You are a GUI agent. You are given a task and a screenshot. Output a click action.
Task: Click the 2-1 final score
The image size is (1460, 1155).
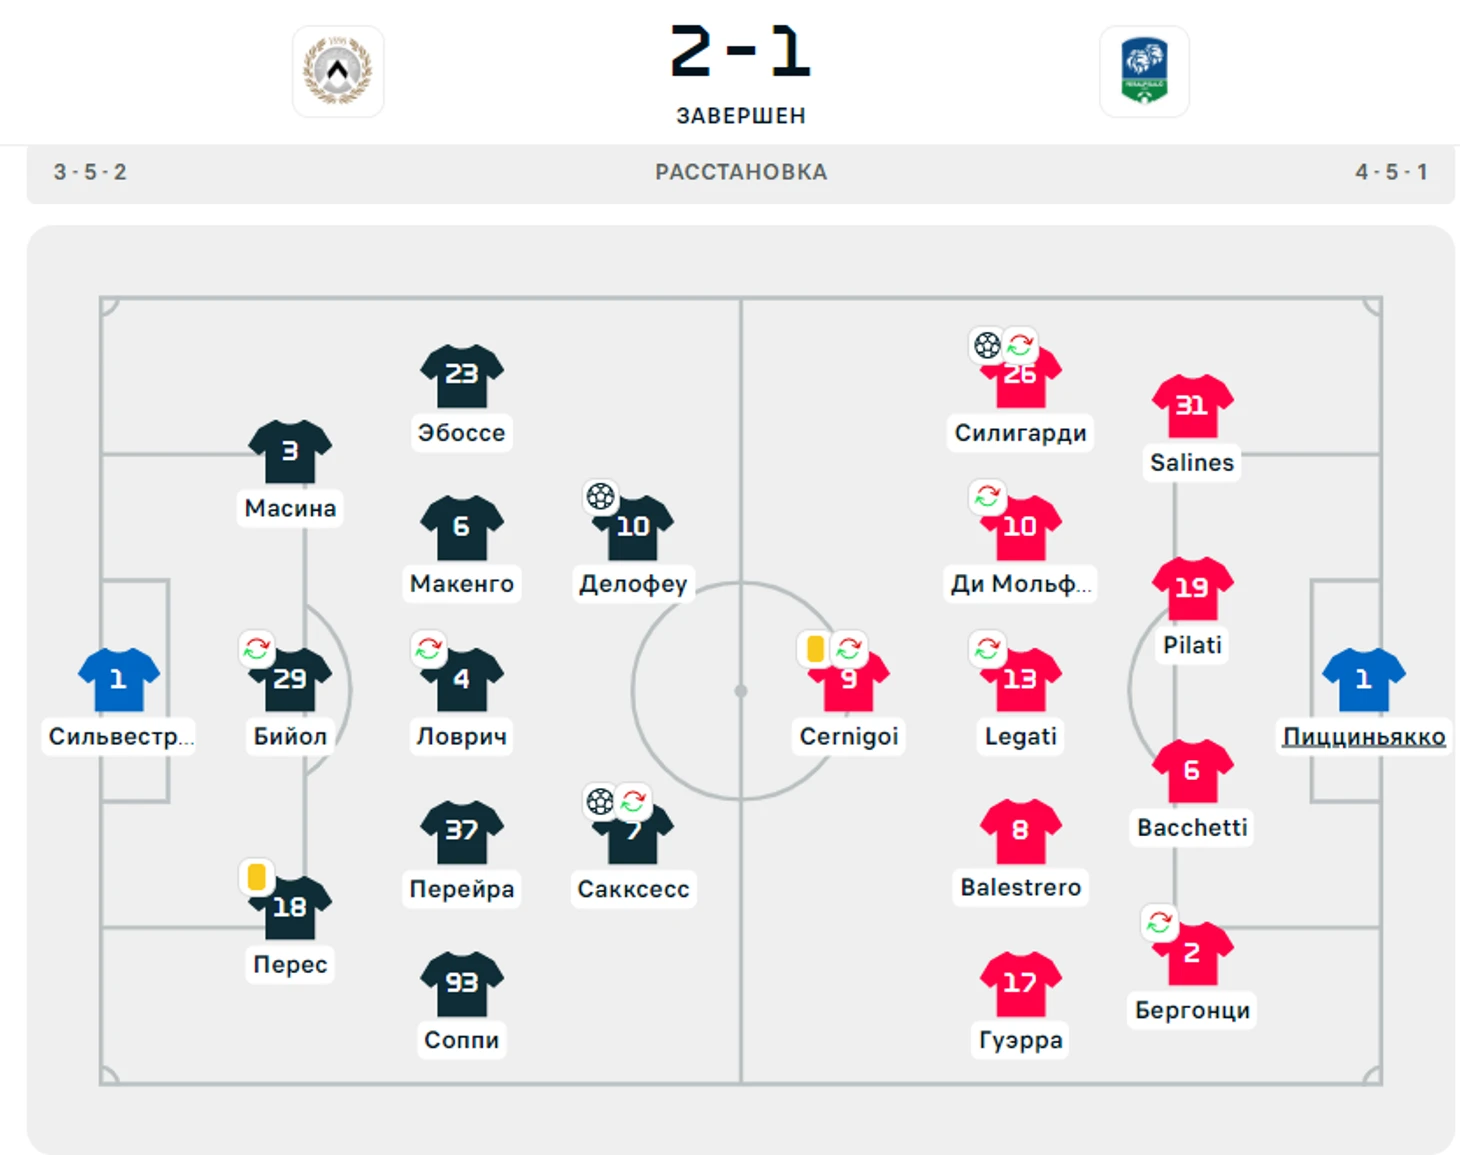point(741,52)
